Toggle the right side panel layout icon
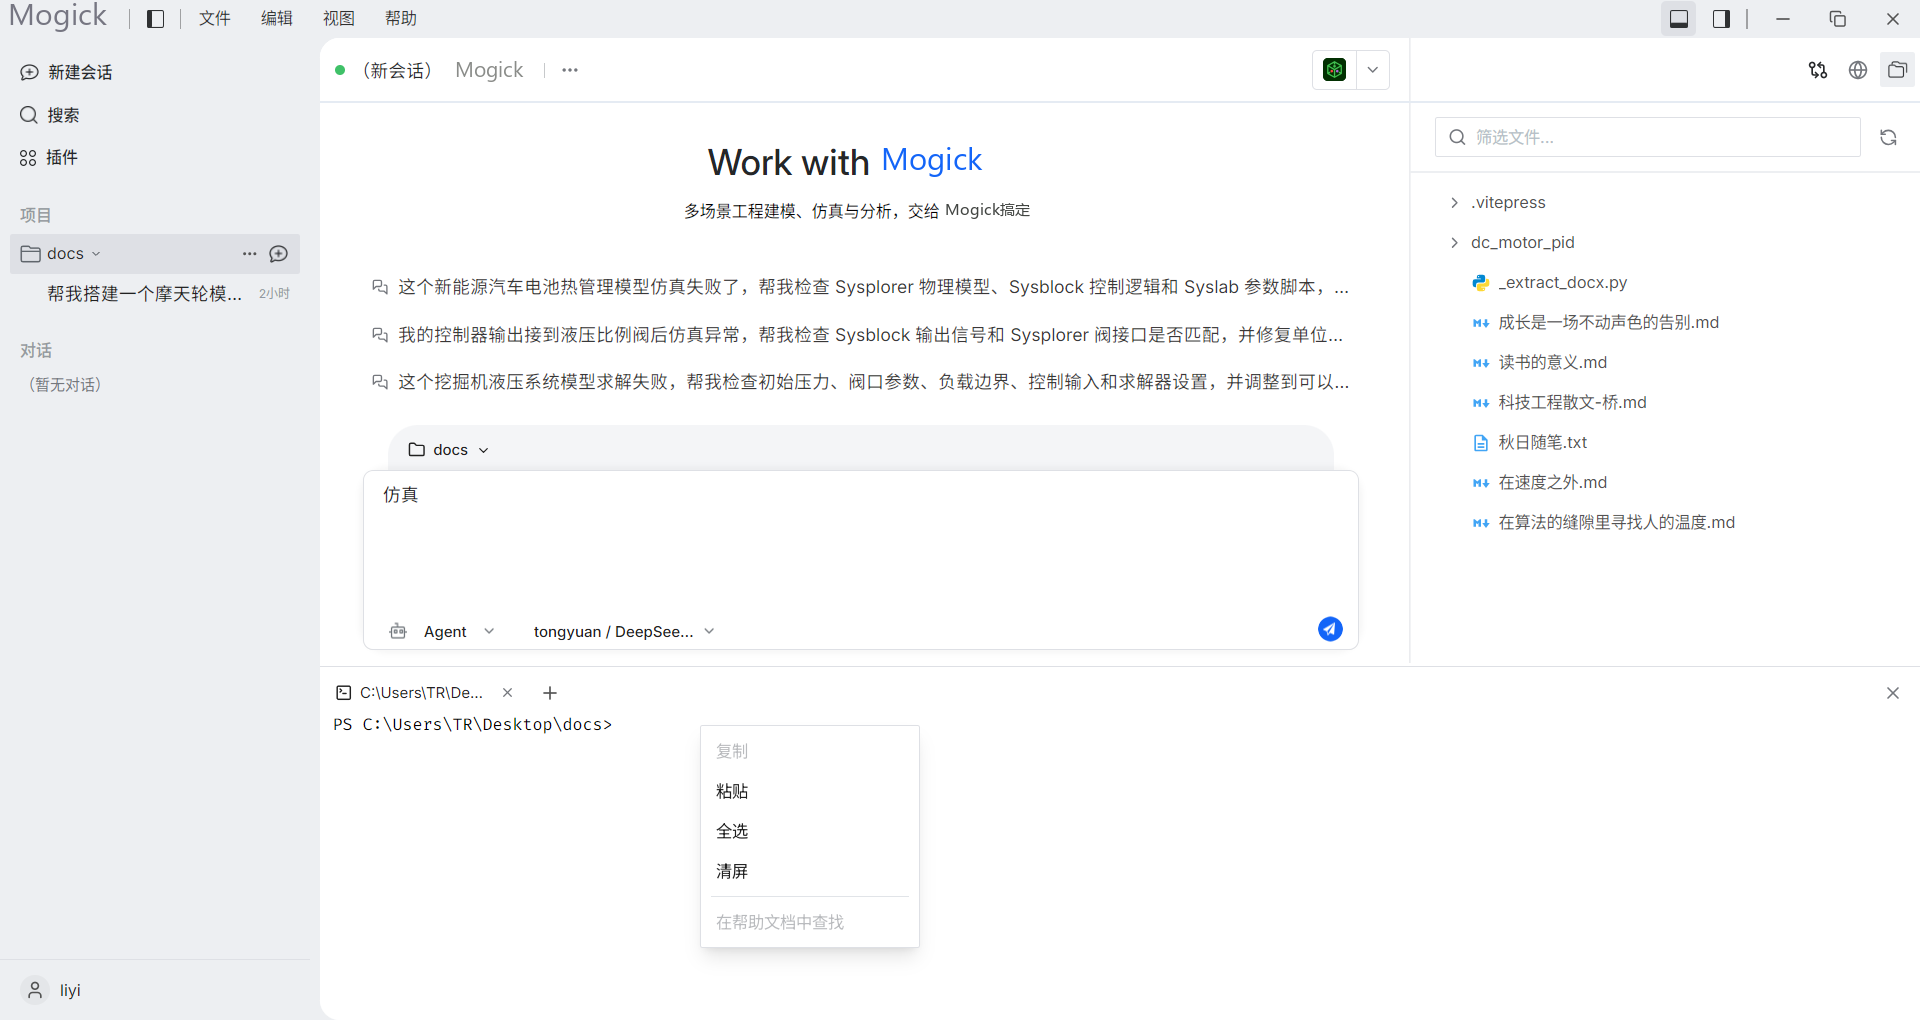The image size is (1920, 1020). [1721, 19]
